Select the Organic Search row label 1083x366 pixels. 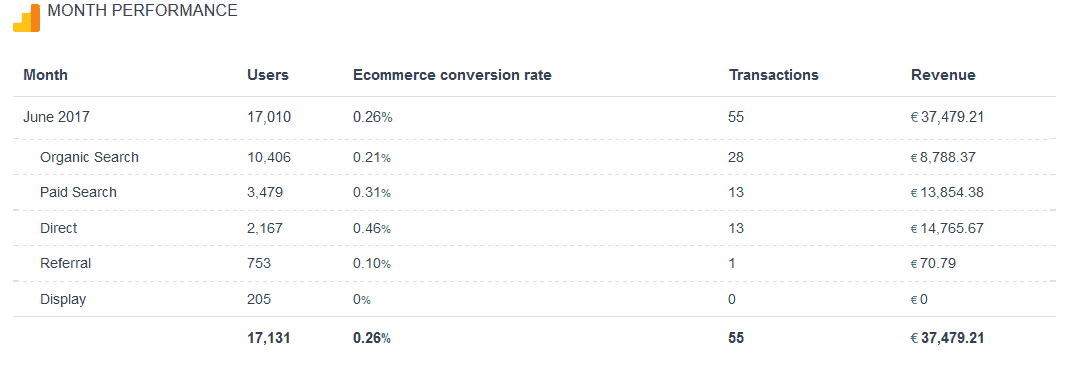pos(89,157)
